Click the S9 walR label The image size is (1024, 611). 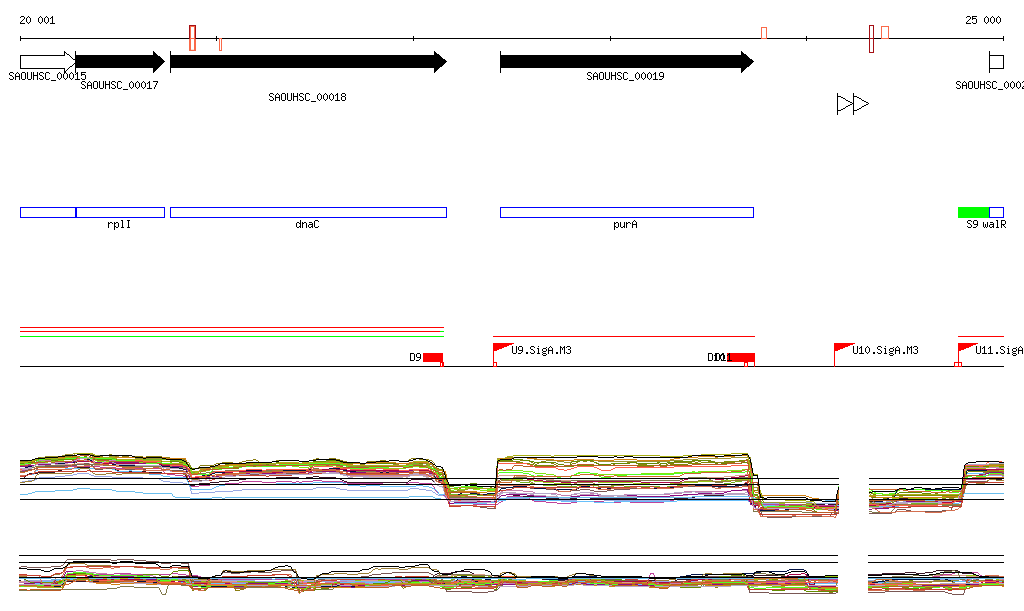[986, 224]
